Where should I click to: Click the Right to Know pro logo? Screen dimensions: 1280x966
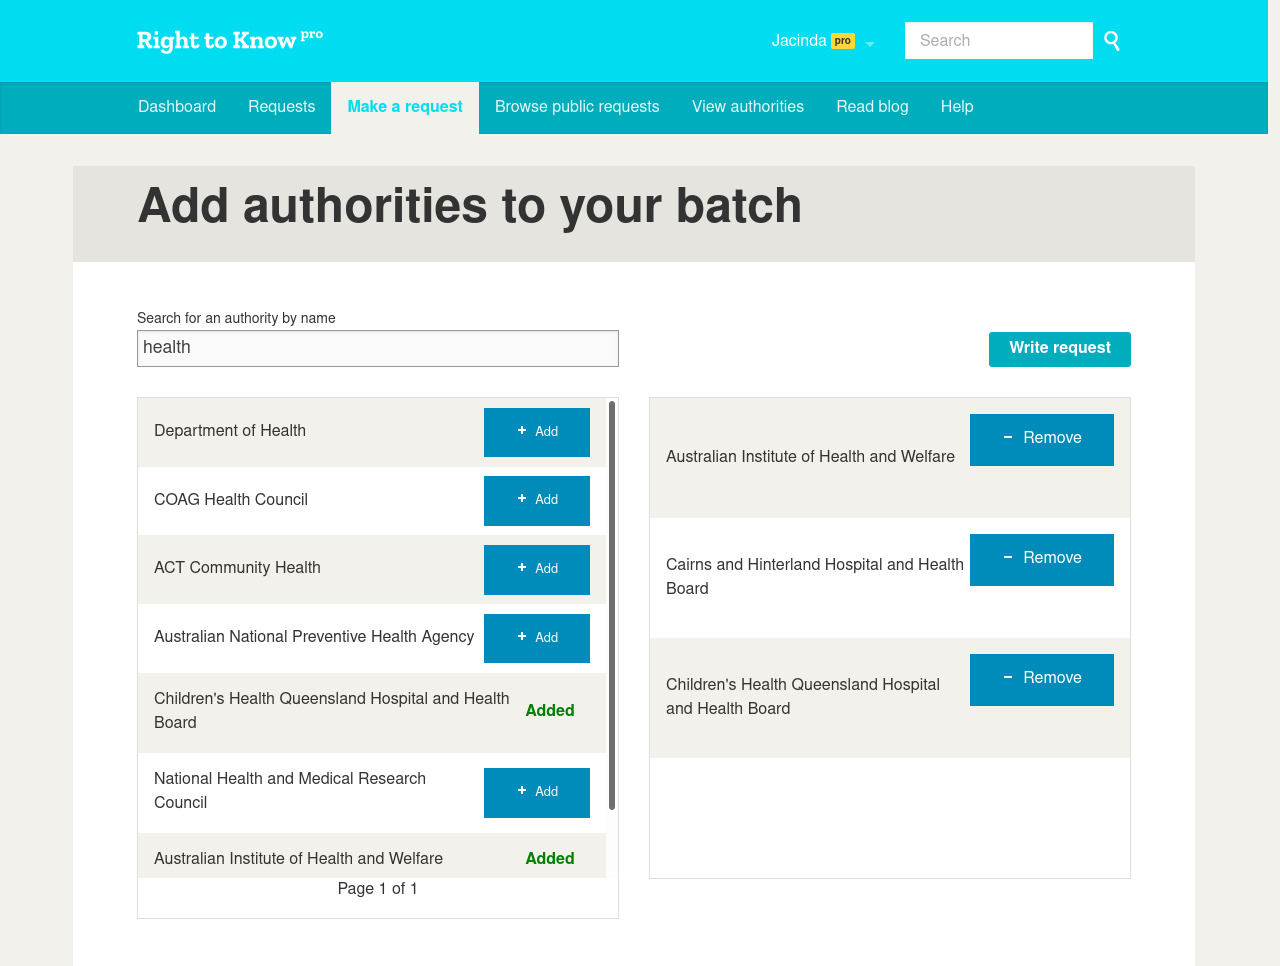pyautogui.click(x=229, y=40)
